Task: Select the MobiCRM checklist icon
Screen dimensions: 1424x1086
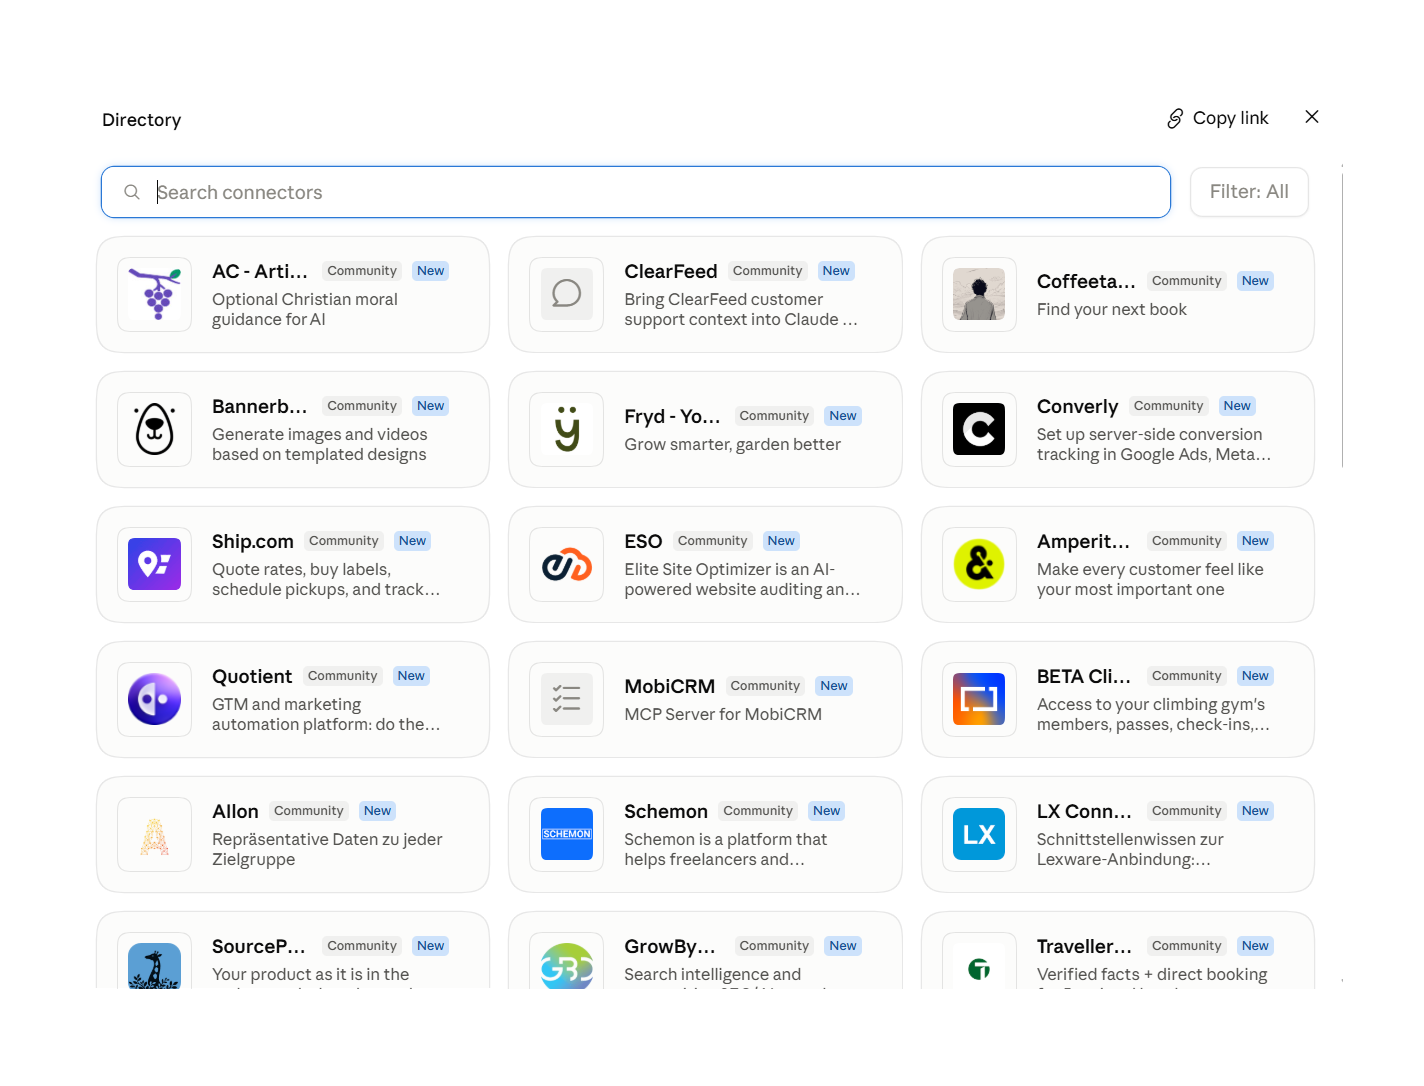Action: coord(567,699)
